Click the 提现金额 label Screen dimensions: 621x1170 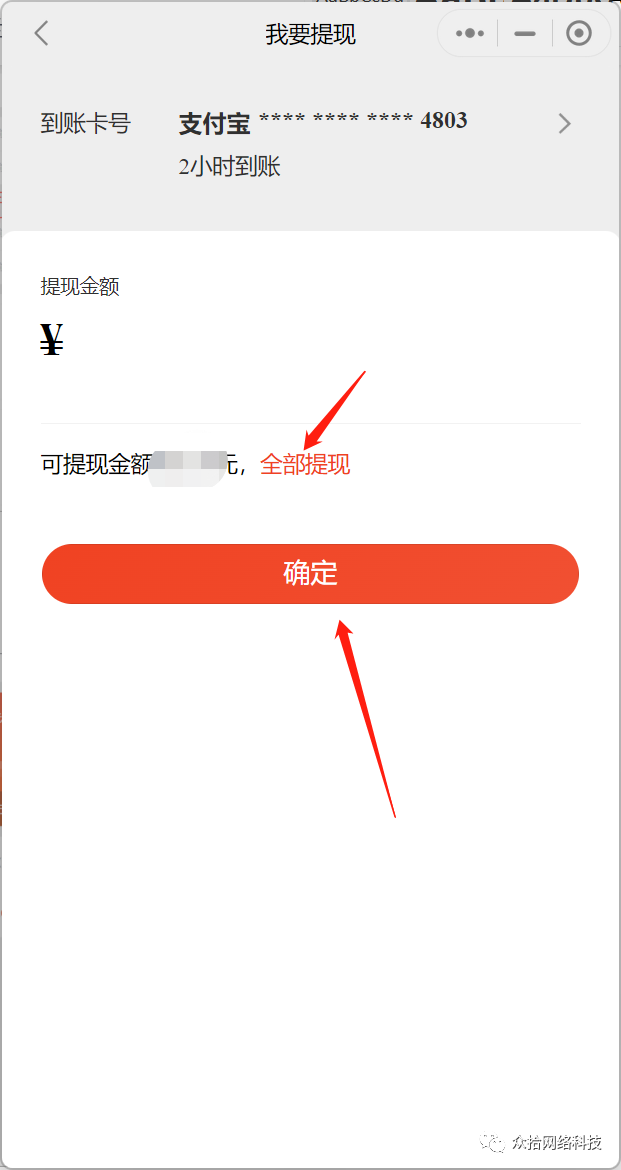pos(80,287)
